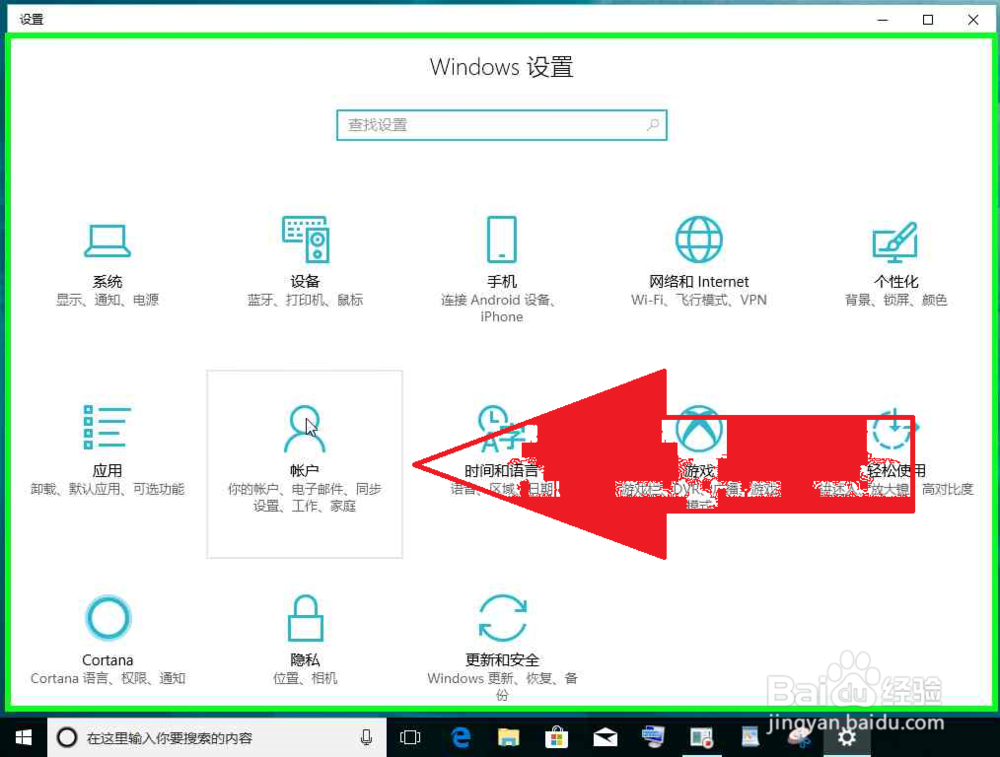Click into the 查找设置 search field
The width and height of the screenshot is (1000, 757).
click(x=502, y=125)
